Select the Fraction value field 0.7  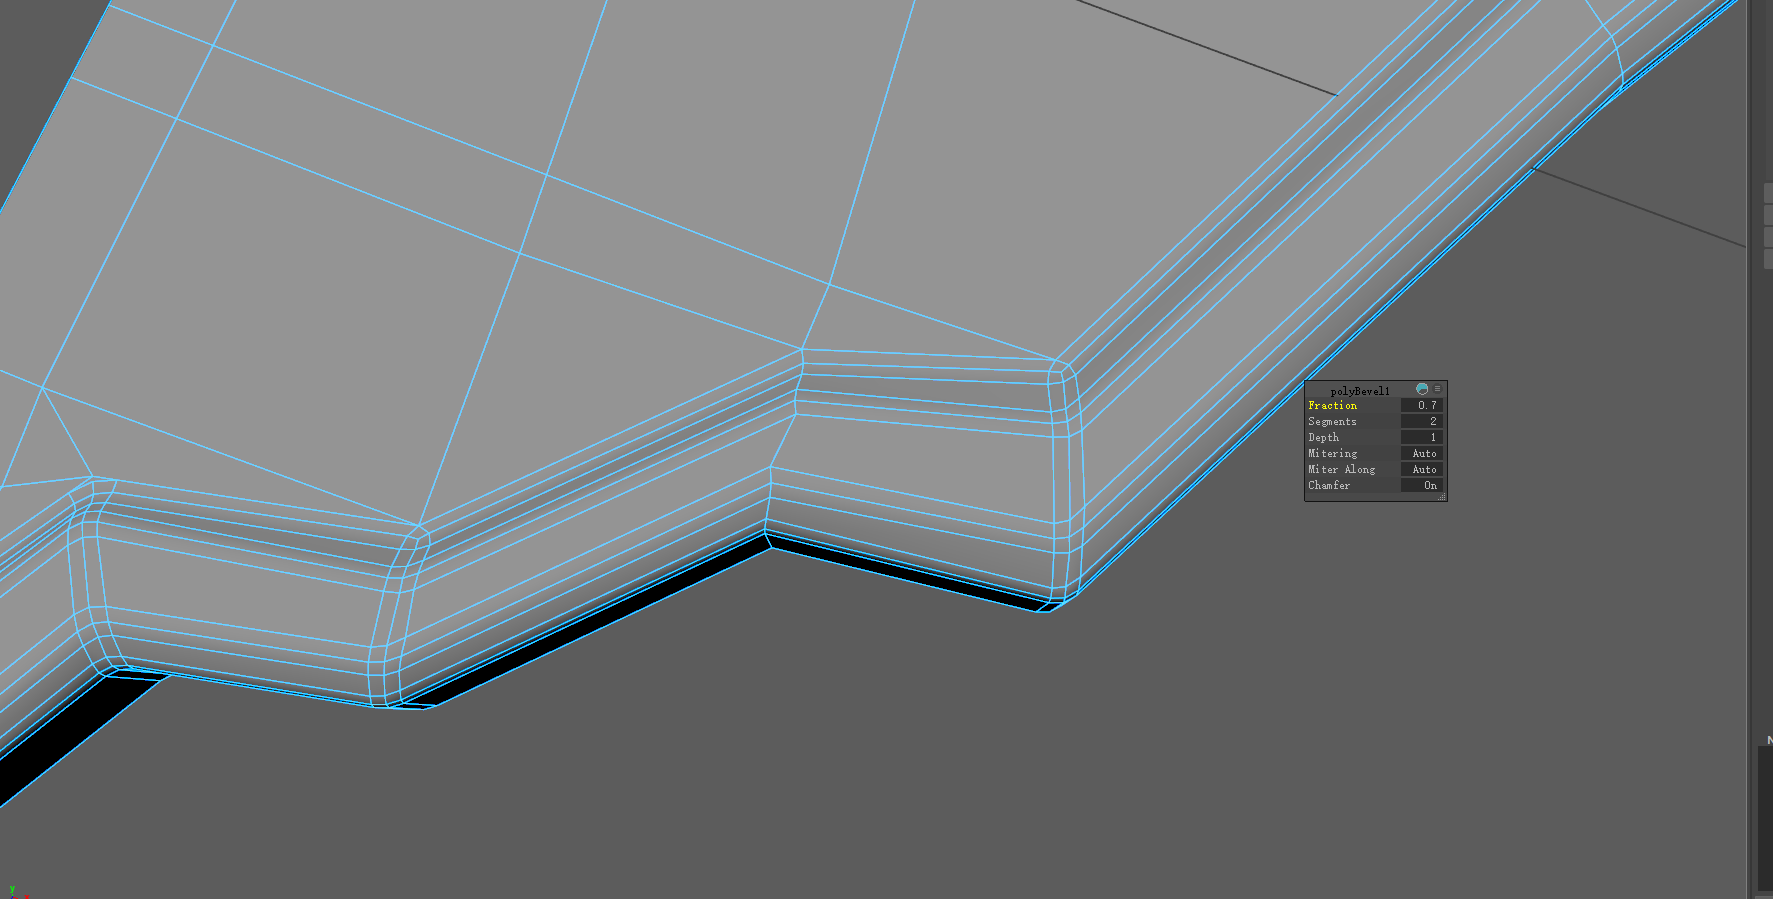point(1422,405)
